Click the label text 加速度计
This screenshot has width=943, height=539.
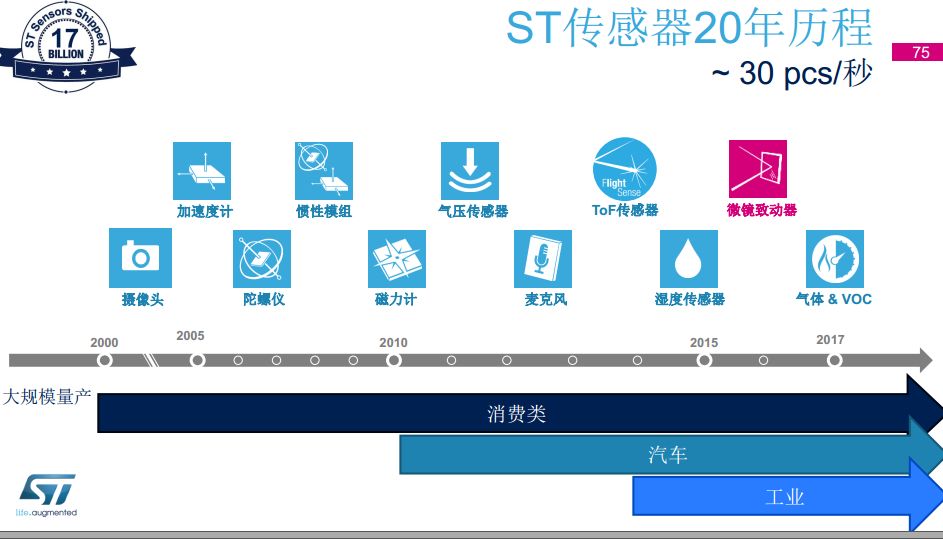pos(204,212)
